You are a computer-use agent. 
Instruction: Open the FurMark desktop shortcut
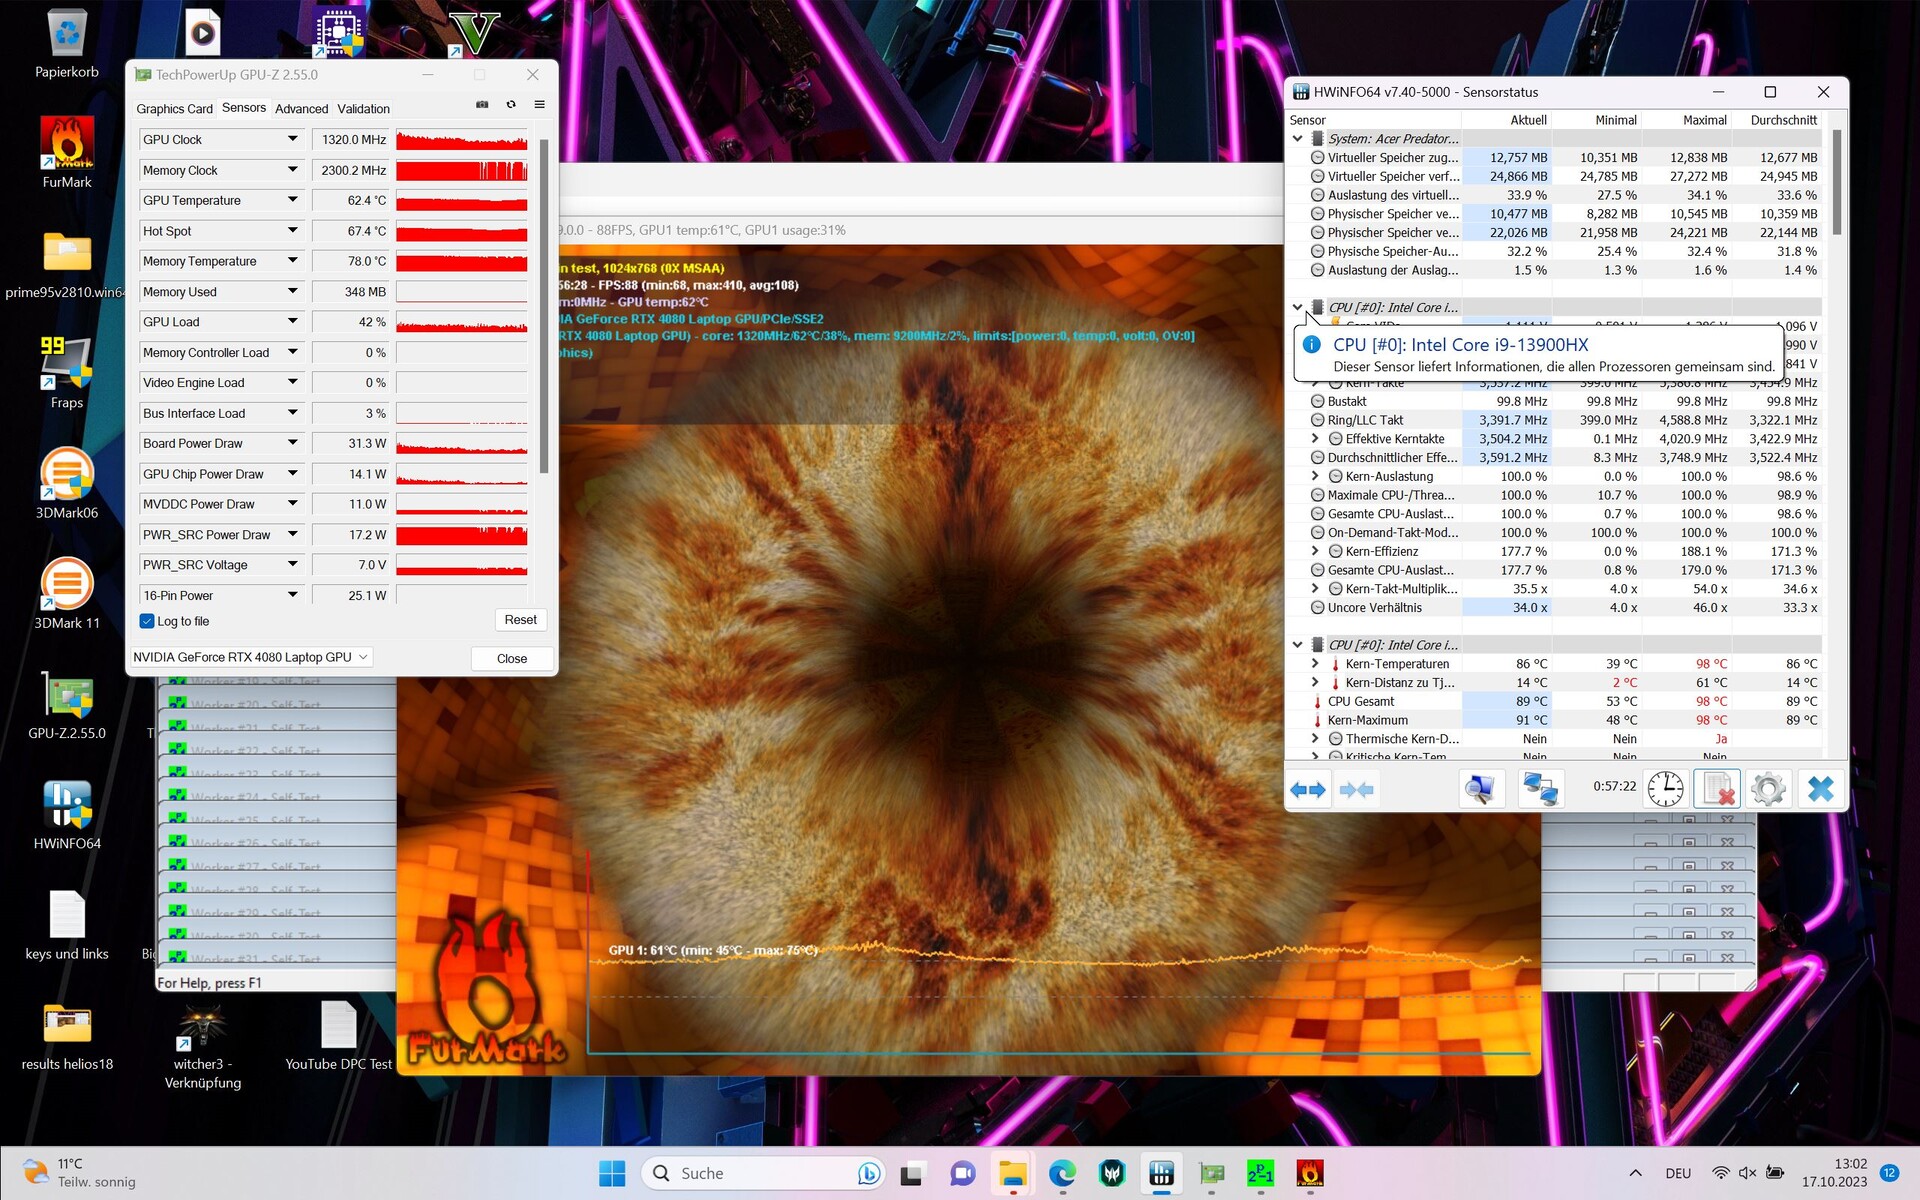(67, 152)
